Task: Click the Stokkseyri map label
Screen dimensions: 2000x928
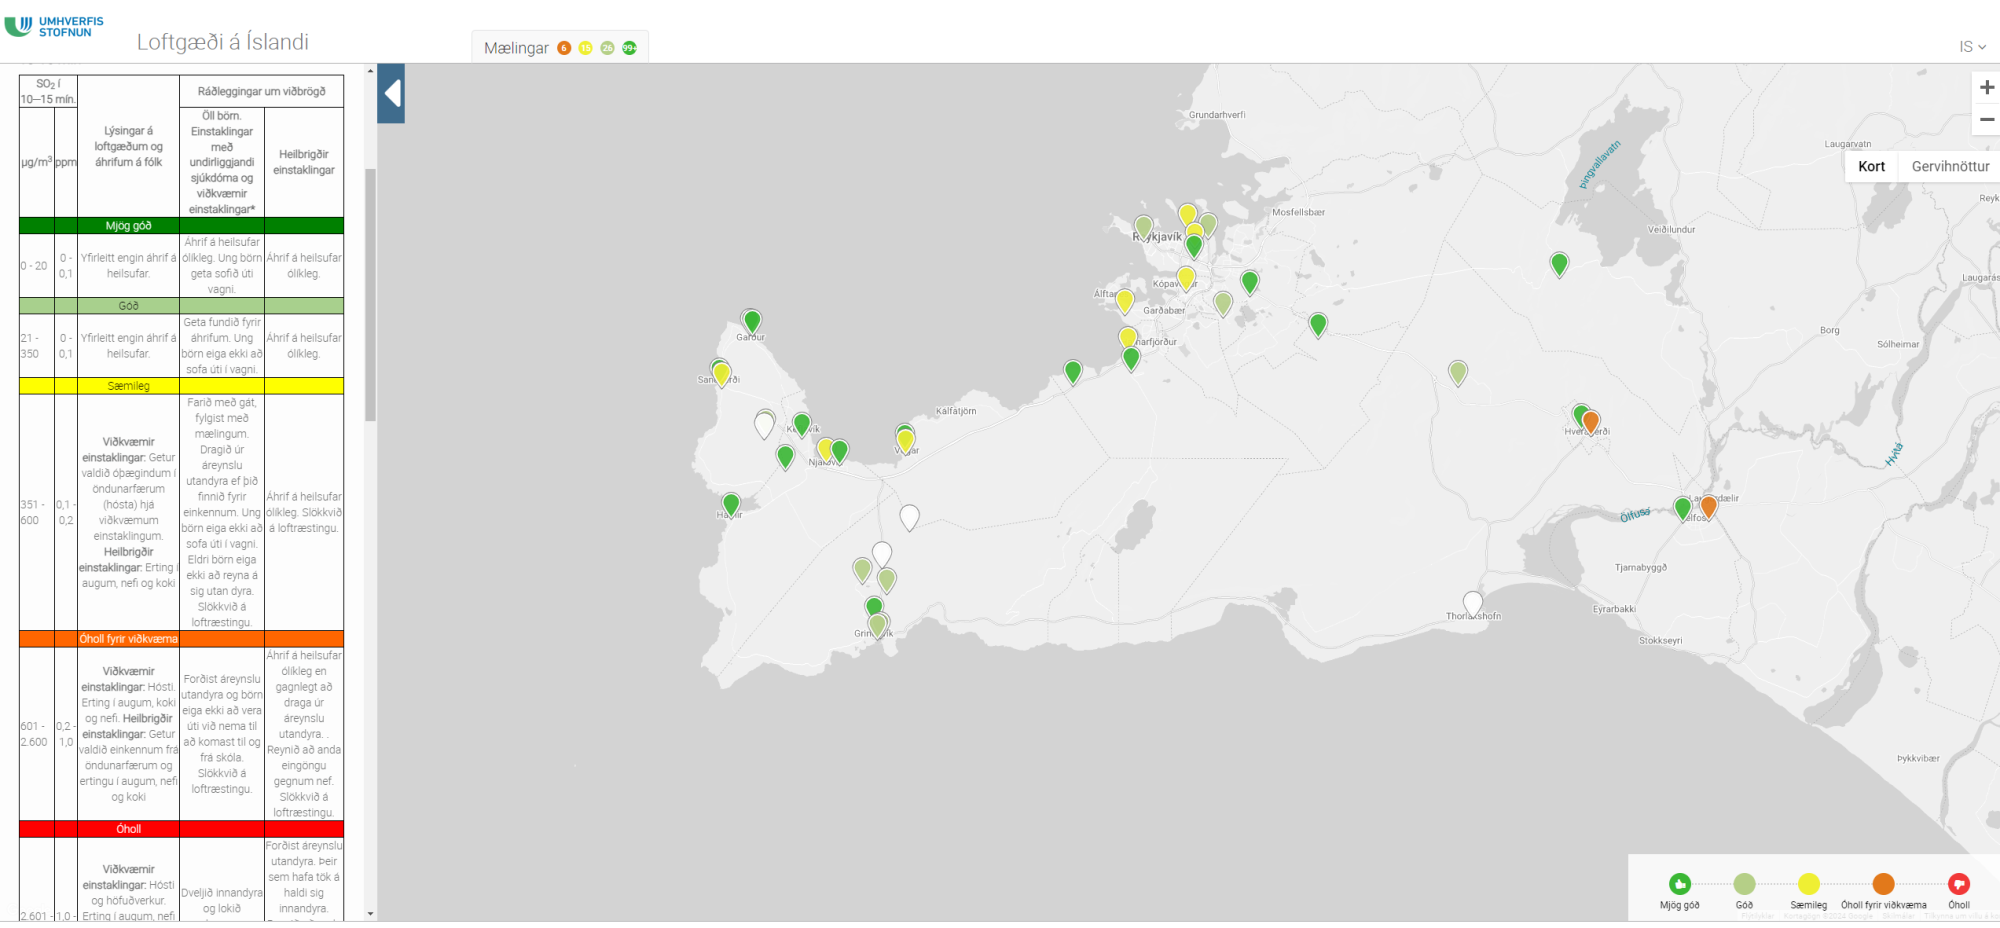Action: [x=1660, y=641]
